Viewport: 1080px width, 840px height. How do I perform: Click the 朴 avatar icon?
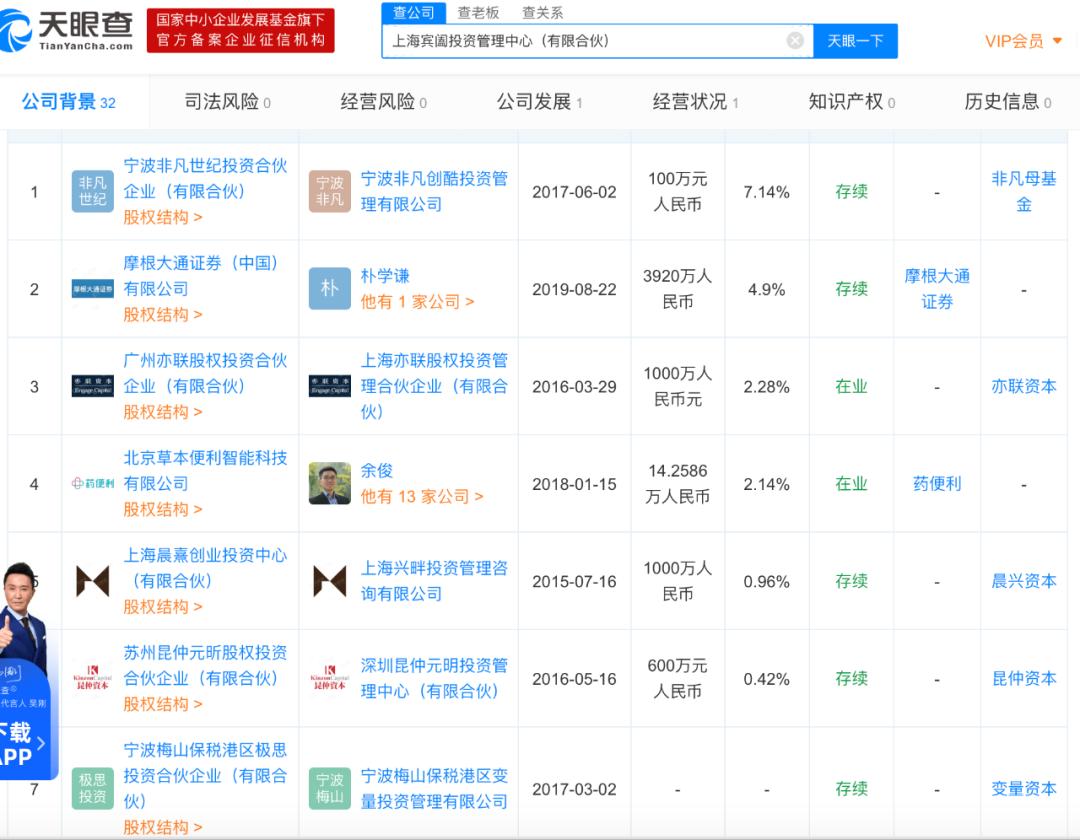point(329,289)
